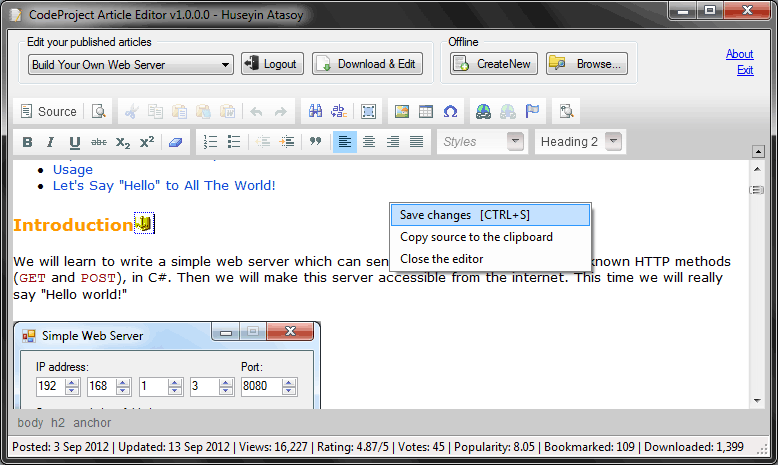
Task: Insert special character omega icon
Action: 450,111
